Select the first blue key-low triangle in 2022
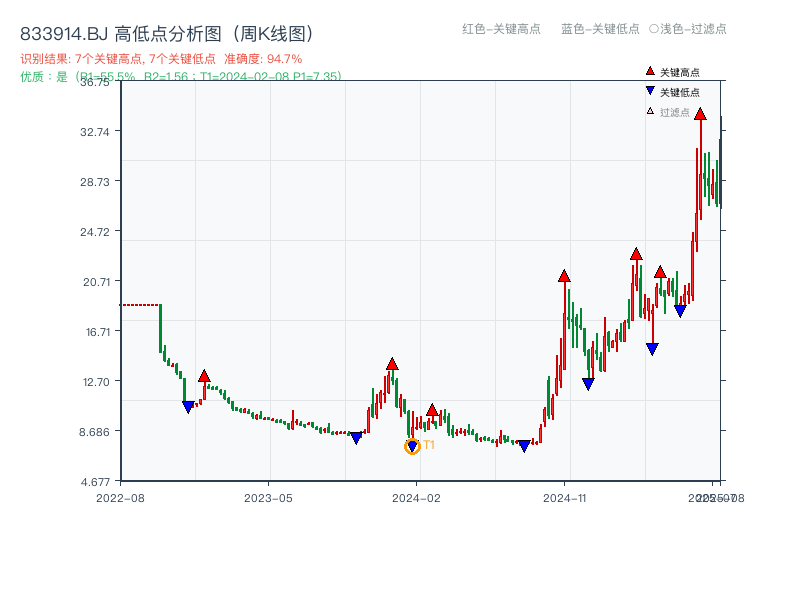800x600 pixels. click(188, 404)
